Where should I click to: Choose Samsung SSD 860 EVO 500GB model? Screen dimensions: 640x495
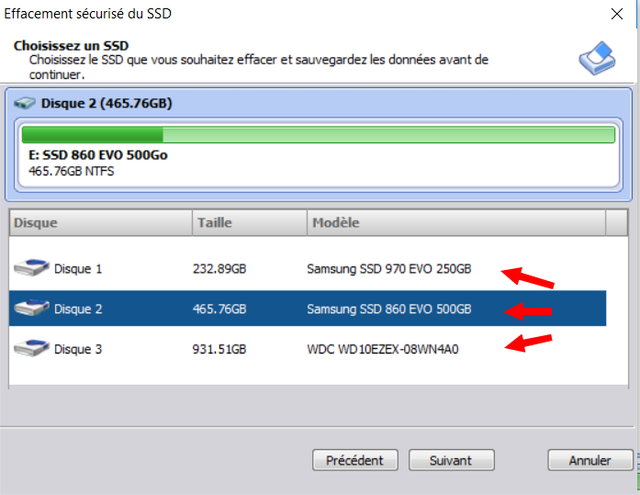tap(389, 309)
